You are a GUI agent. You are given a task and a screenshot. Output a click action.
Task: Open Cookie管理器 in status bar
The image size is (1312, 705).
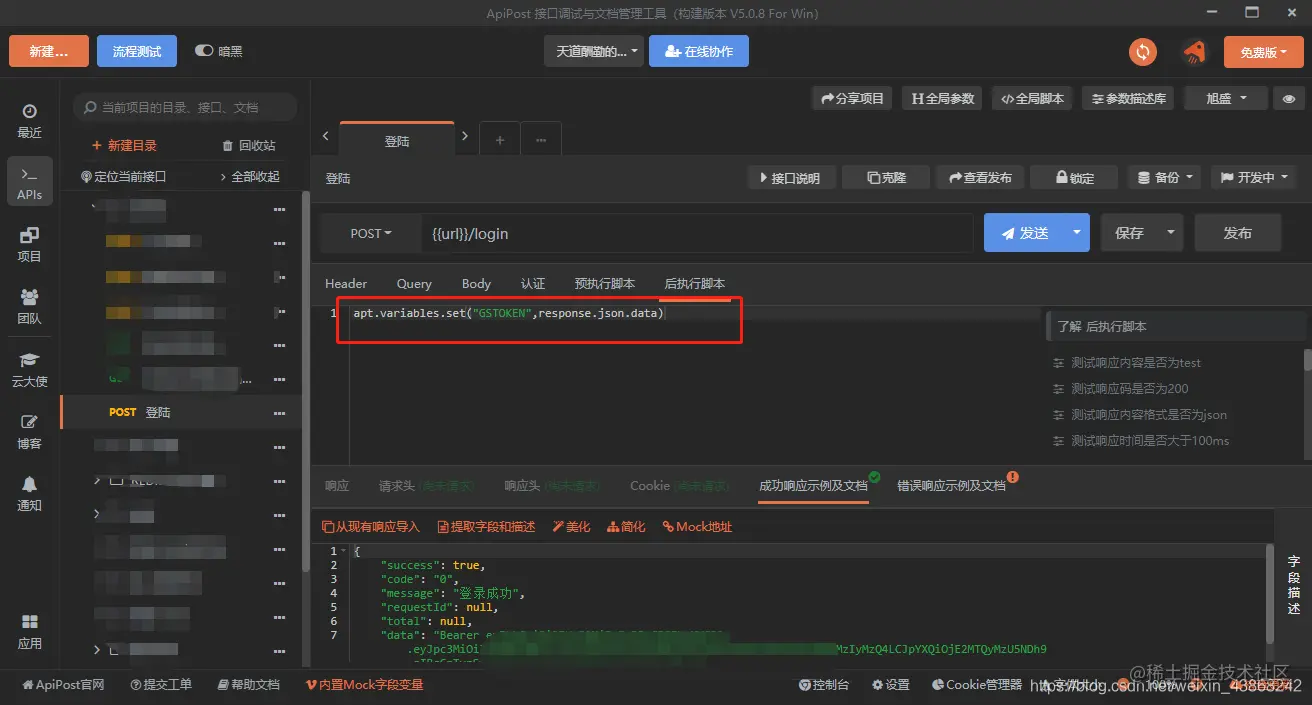click(977, 685)
